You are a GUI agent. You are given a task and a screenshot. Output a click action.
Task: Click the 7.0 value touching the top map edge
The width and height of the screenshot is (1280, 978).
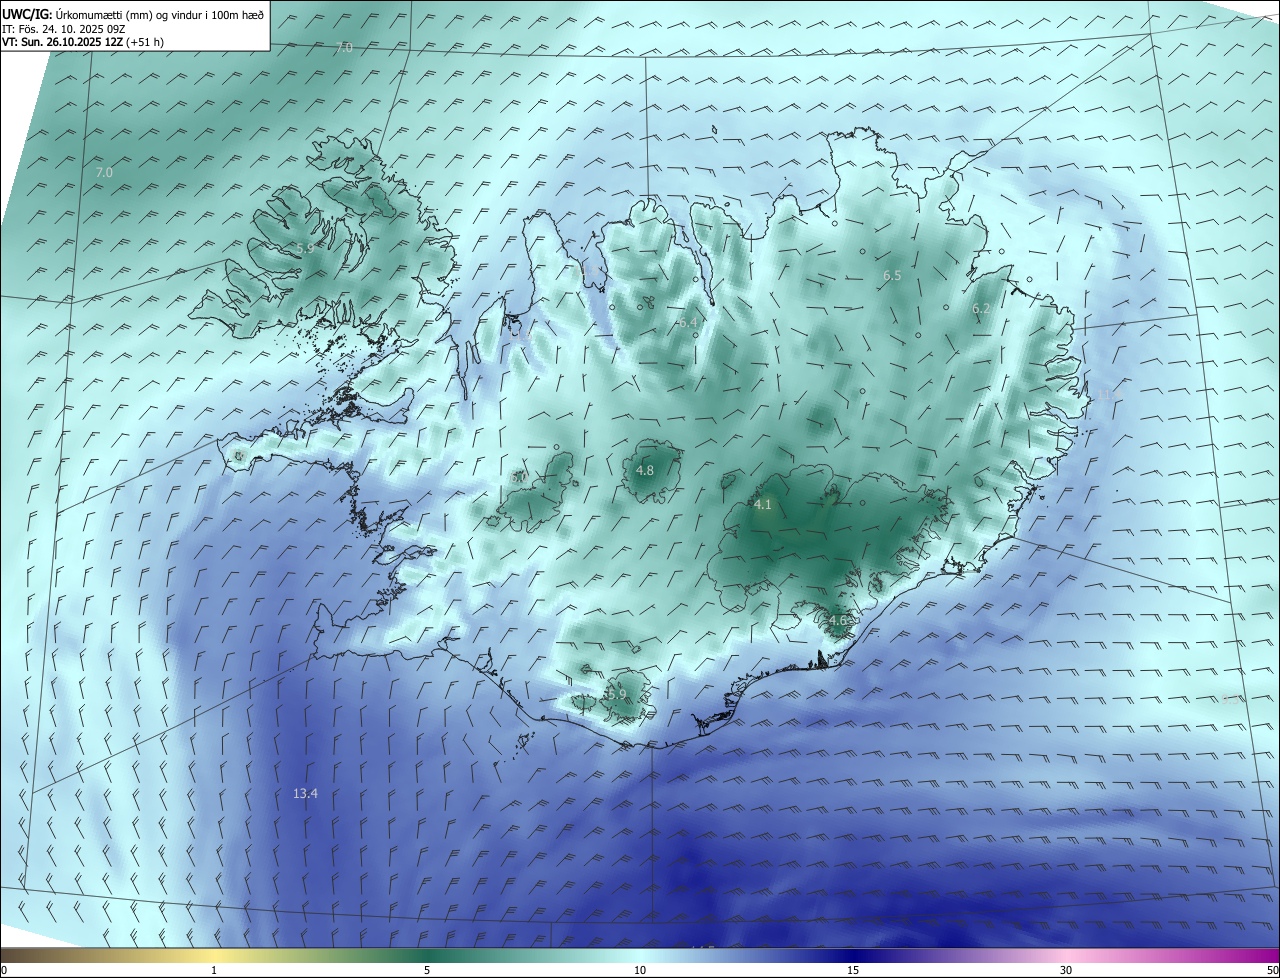pos(344,48)
